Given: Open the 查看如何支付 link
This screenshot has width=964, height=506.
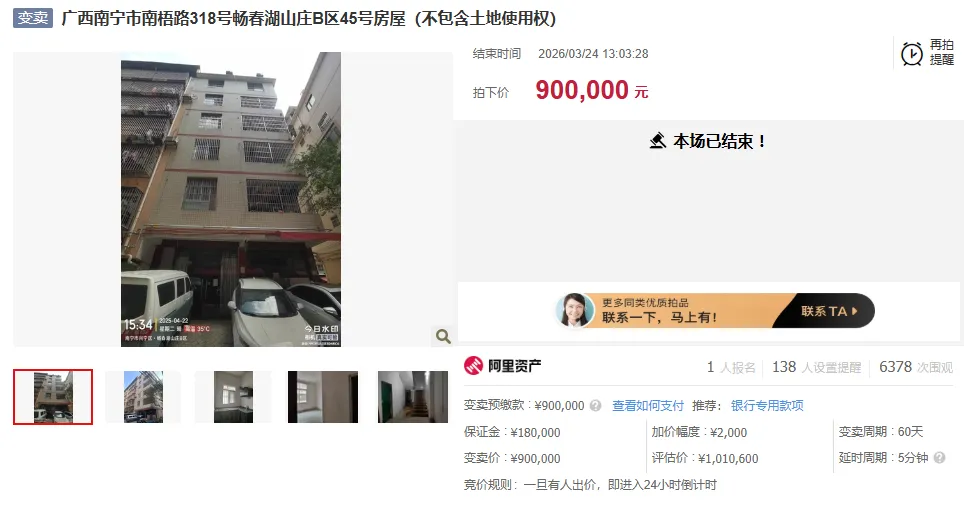Looking at the screenshot, I should click(648, 406).
